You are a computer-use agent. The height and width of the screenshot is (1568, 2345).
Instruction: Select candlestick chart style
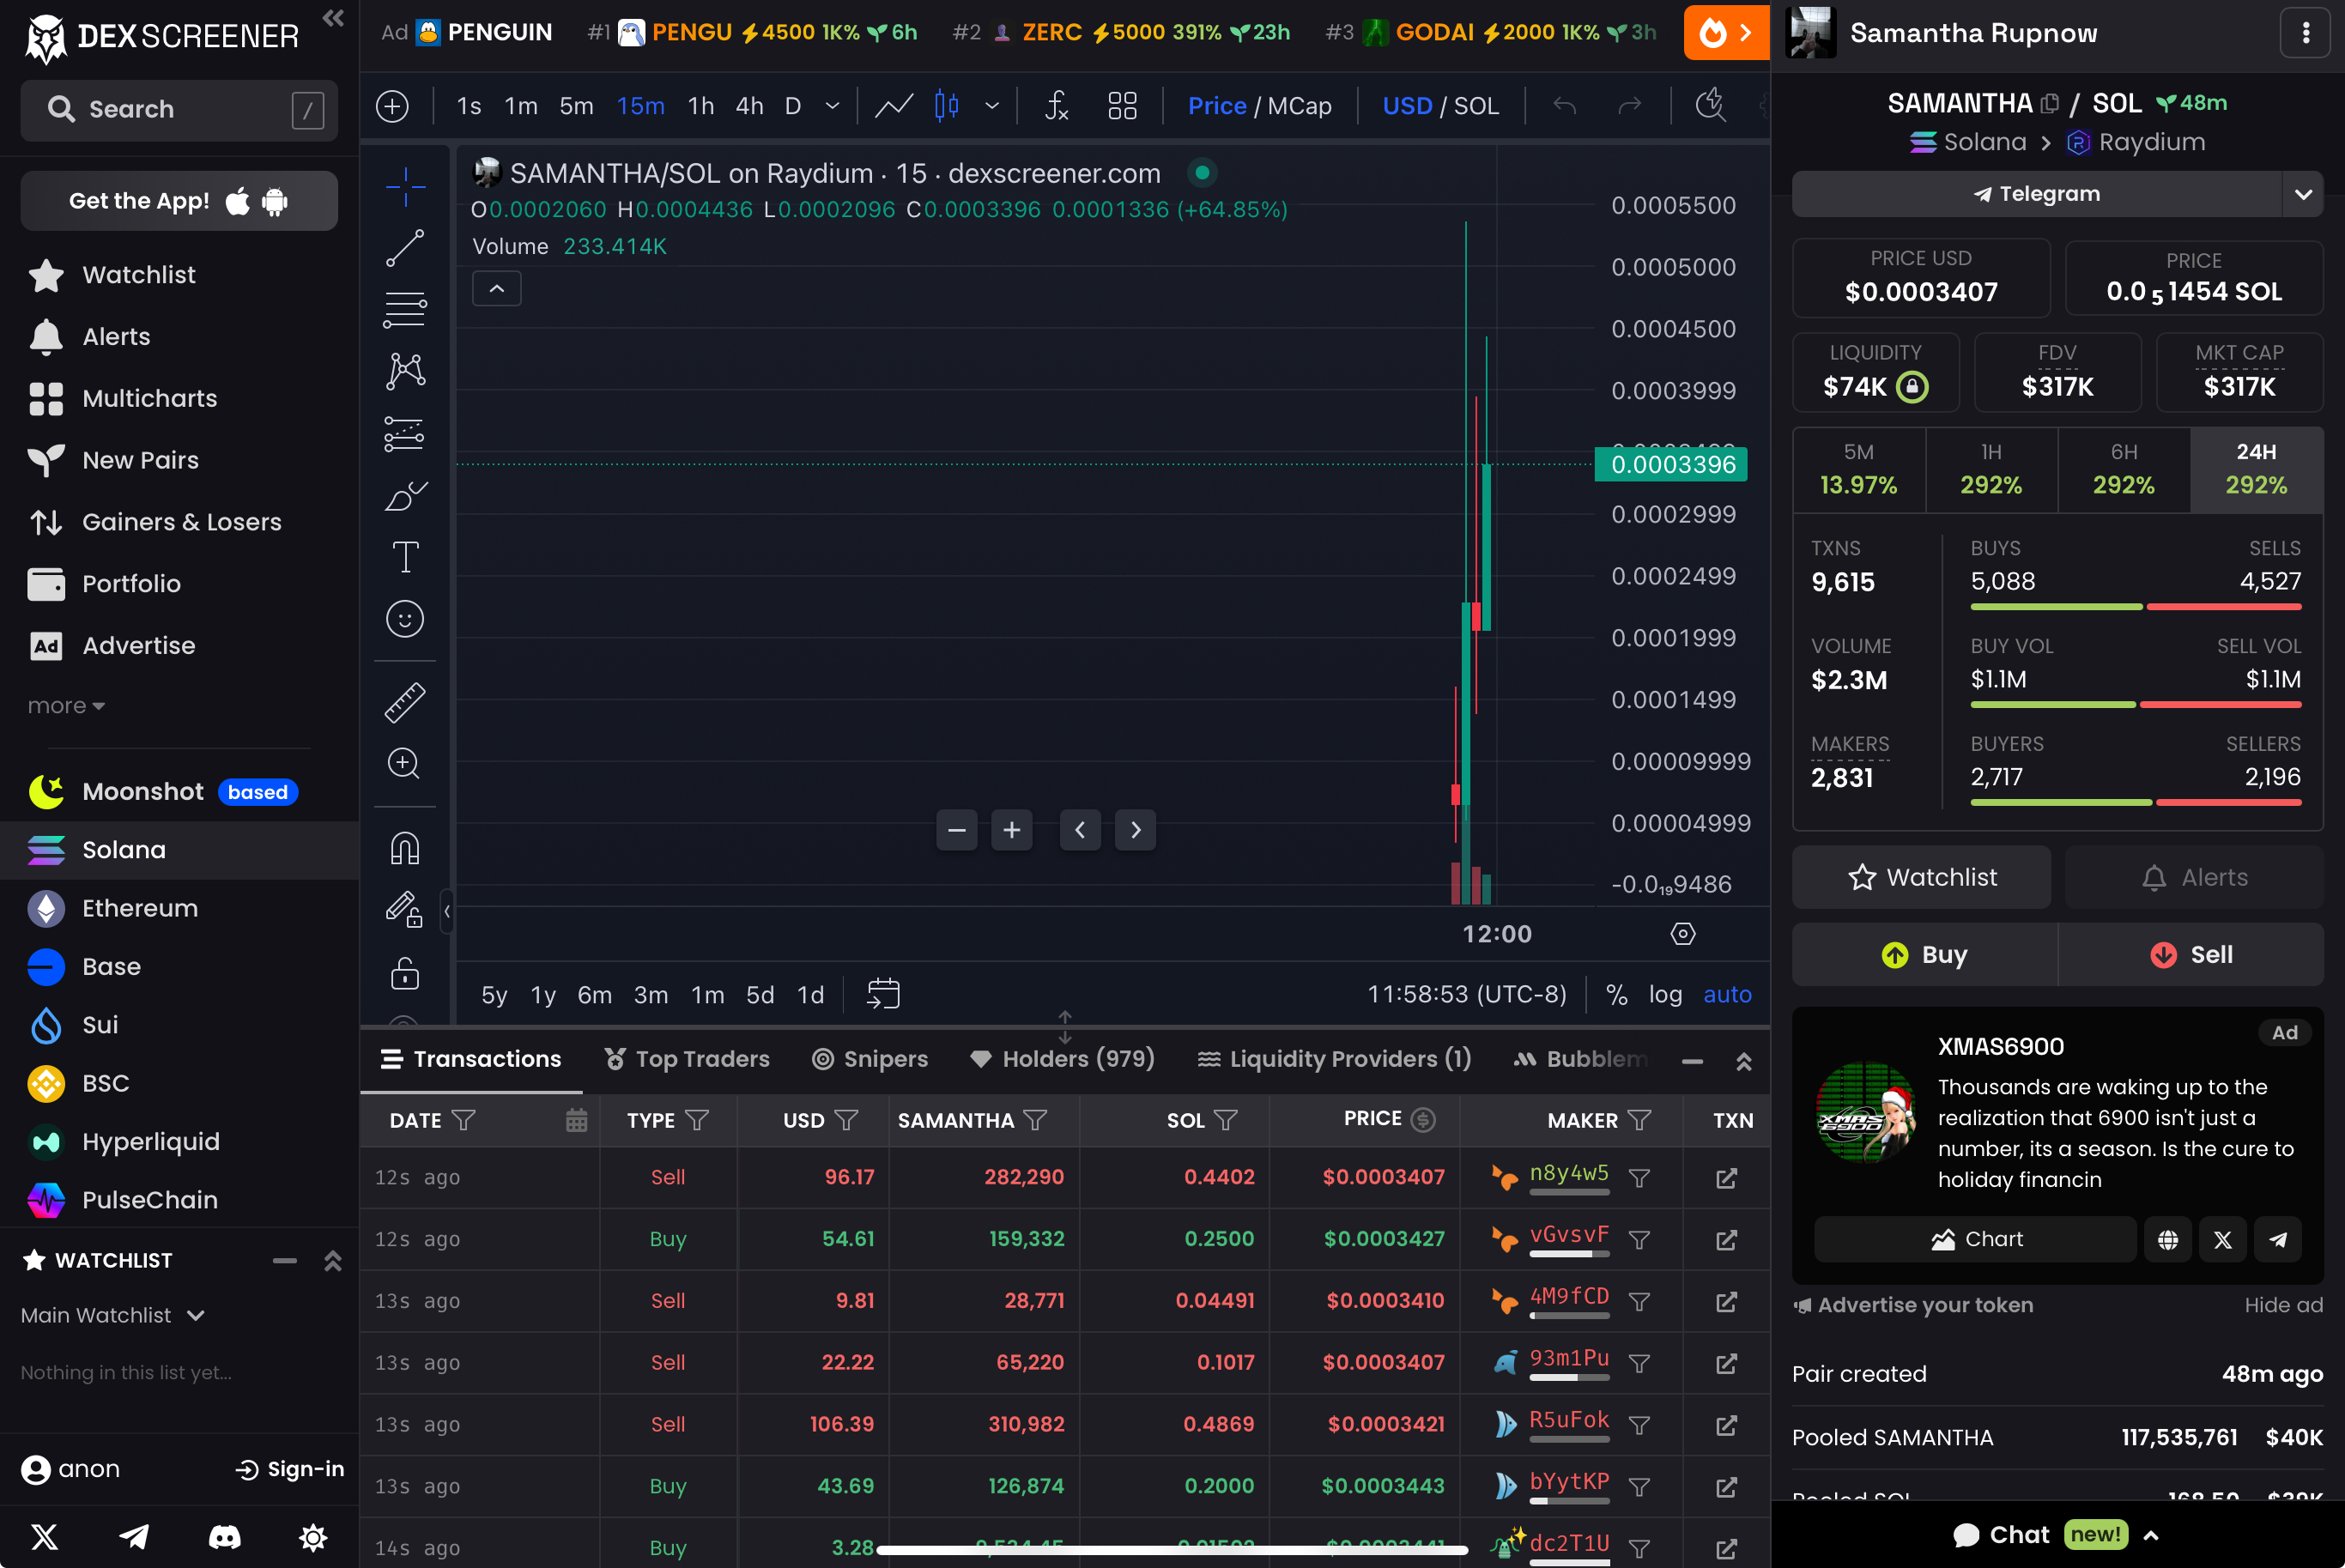point(946,105)
